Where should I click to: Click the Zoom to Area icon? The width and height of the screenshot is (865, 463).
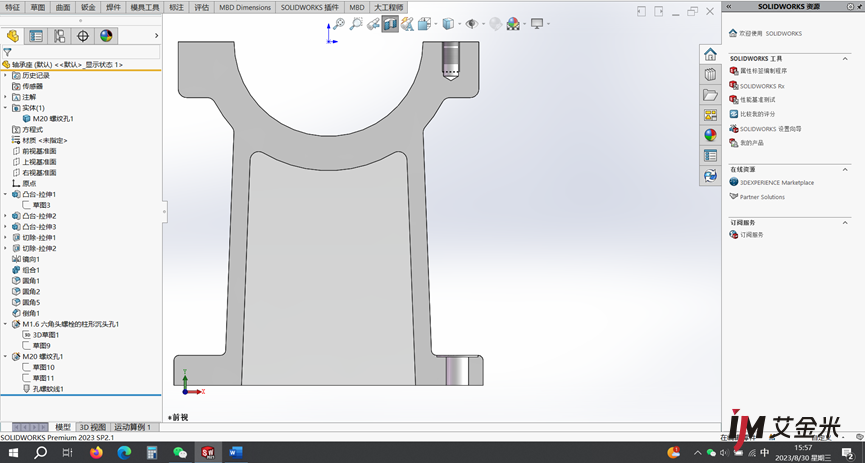(356, 23)
